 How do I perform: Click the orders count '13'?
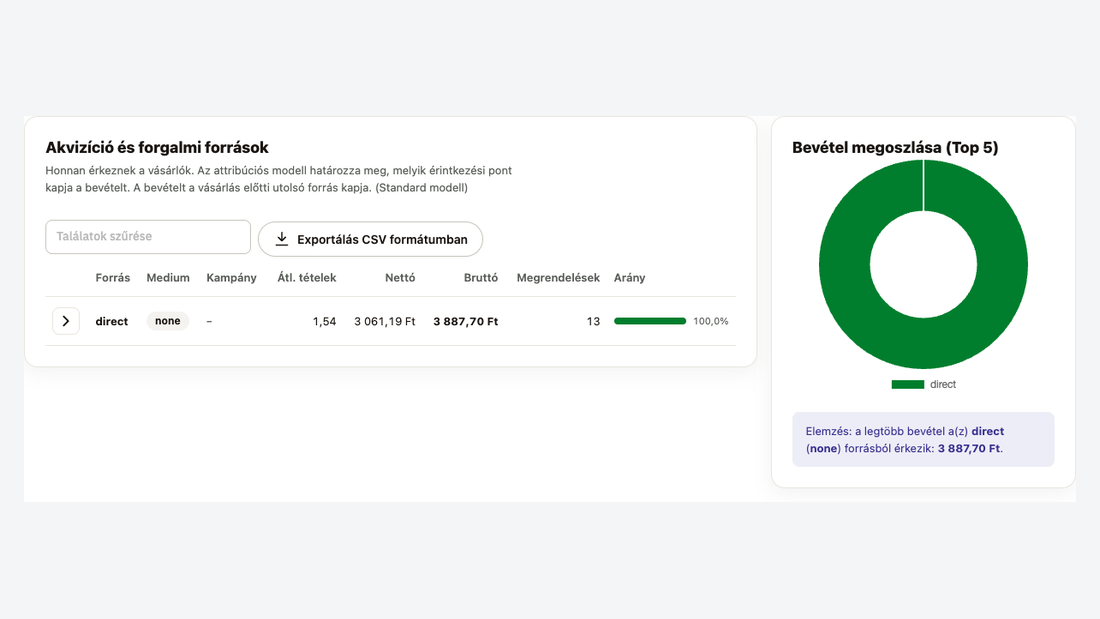(x=593, y=321)
